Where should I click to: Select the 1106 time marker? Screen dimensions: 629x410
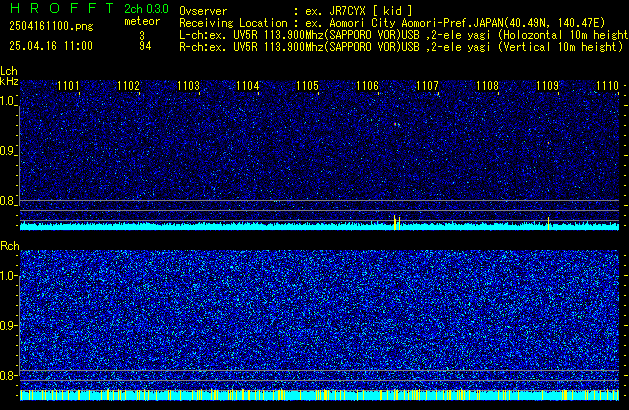(x=367, y=86)
